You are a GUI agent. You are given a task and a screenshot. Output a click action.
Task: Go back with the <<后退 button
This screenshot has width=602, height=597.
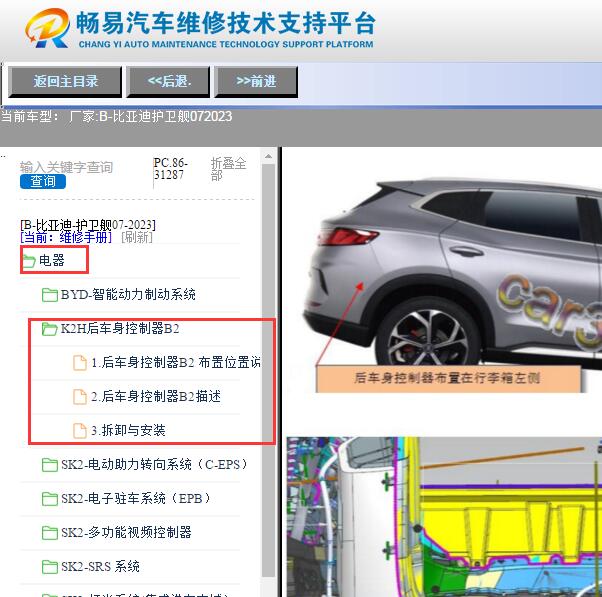coord(168,82)
